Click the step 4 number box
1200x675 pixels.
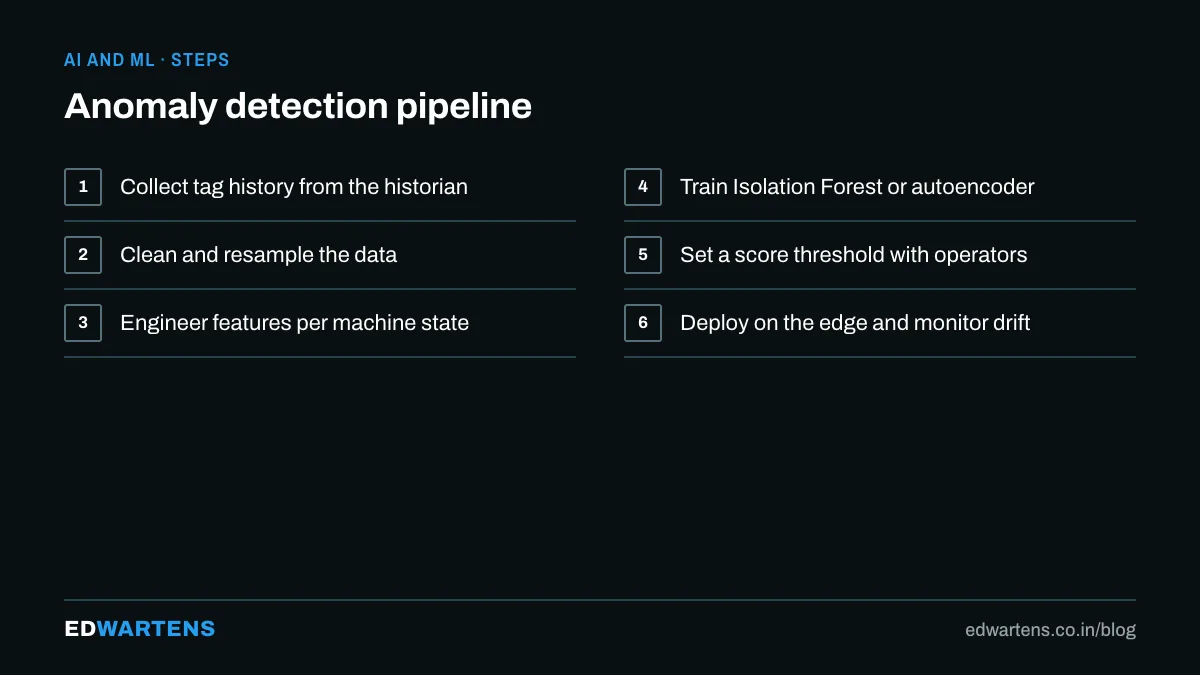(643, 187)
